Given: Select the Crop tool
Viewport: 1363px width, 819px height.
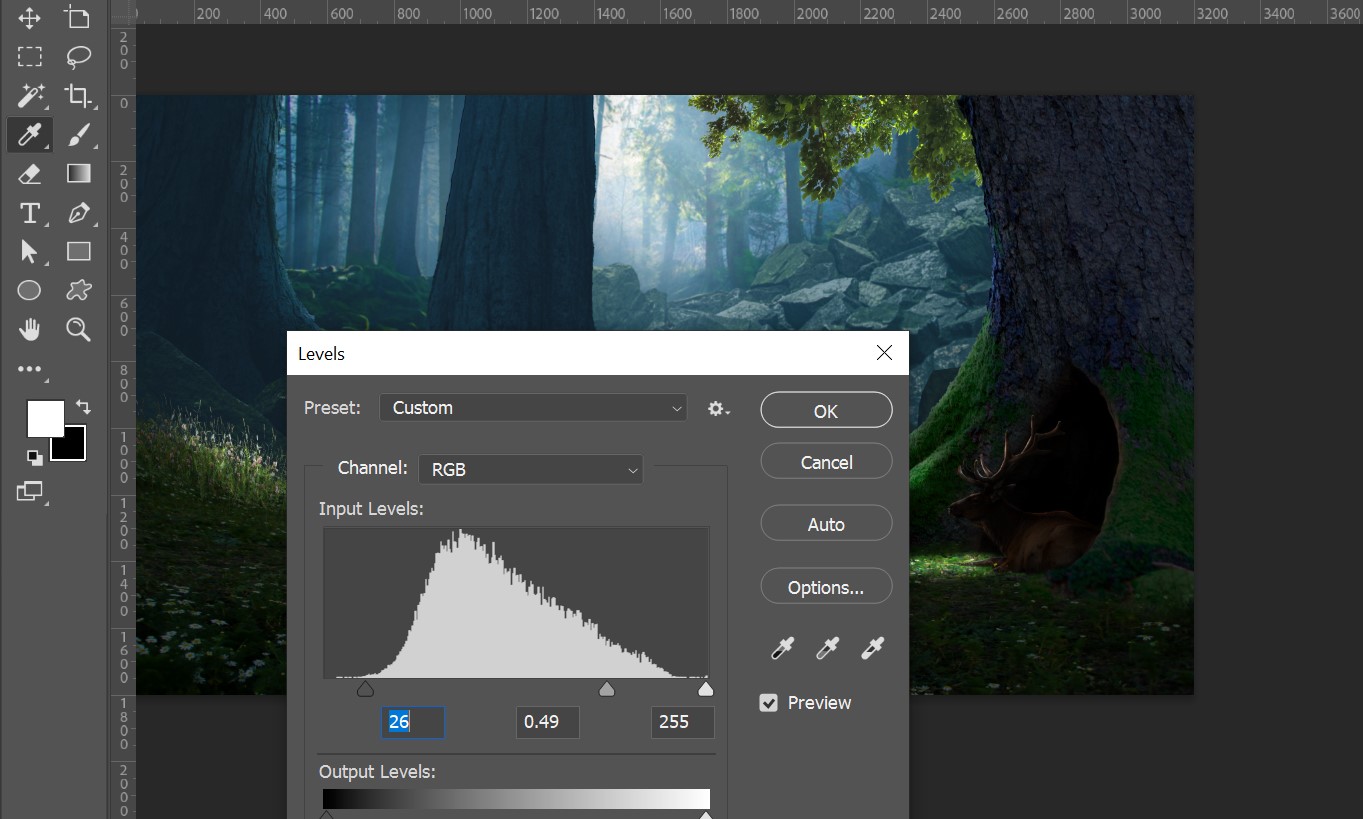Looking at the screenshot, I should [x=78, y=95].
